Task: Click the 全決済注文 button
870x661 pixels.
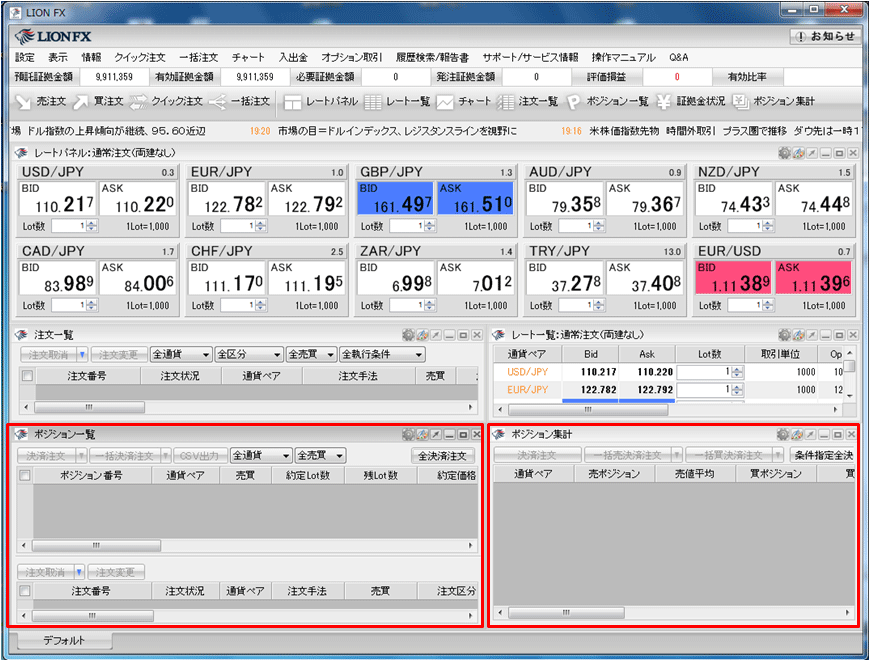Action: [442, 456]
